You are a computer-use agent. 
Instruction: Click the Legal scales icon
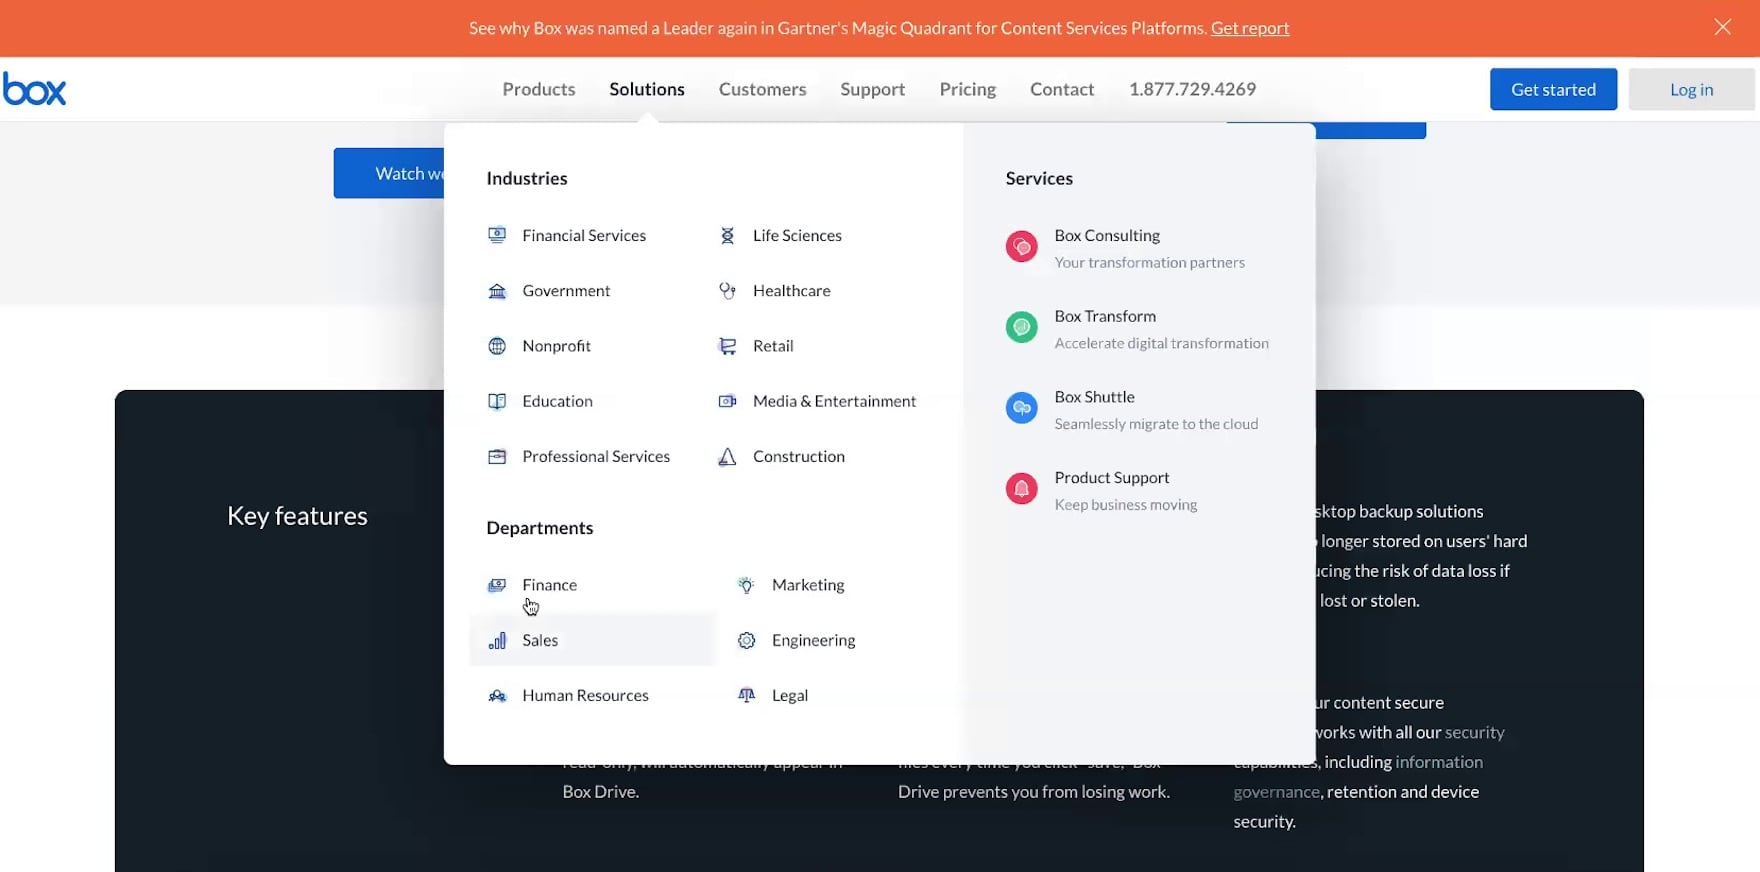click(x=746, y=696)
